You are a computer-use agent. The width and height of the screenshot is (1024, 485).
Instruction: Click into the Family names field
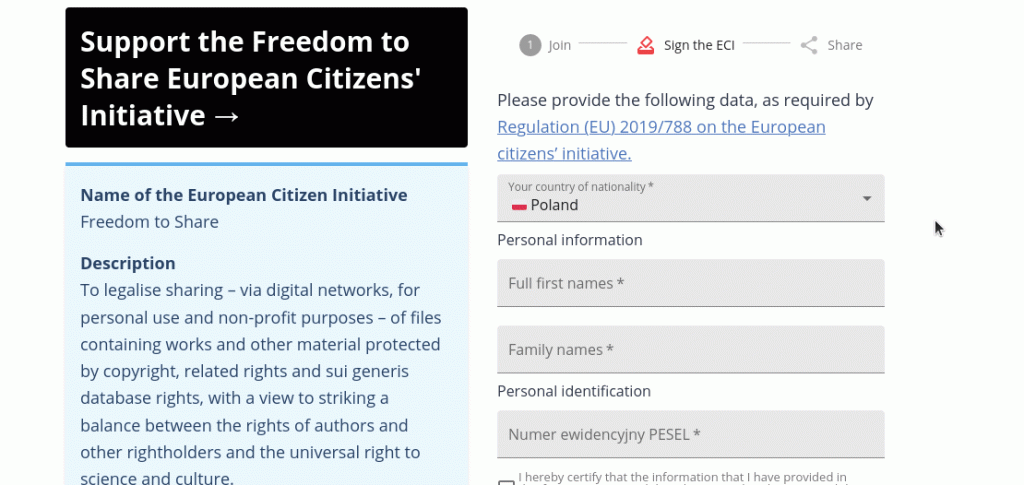(x=690, y=349)
